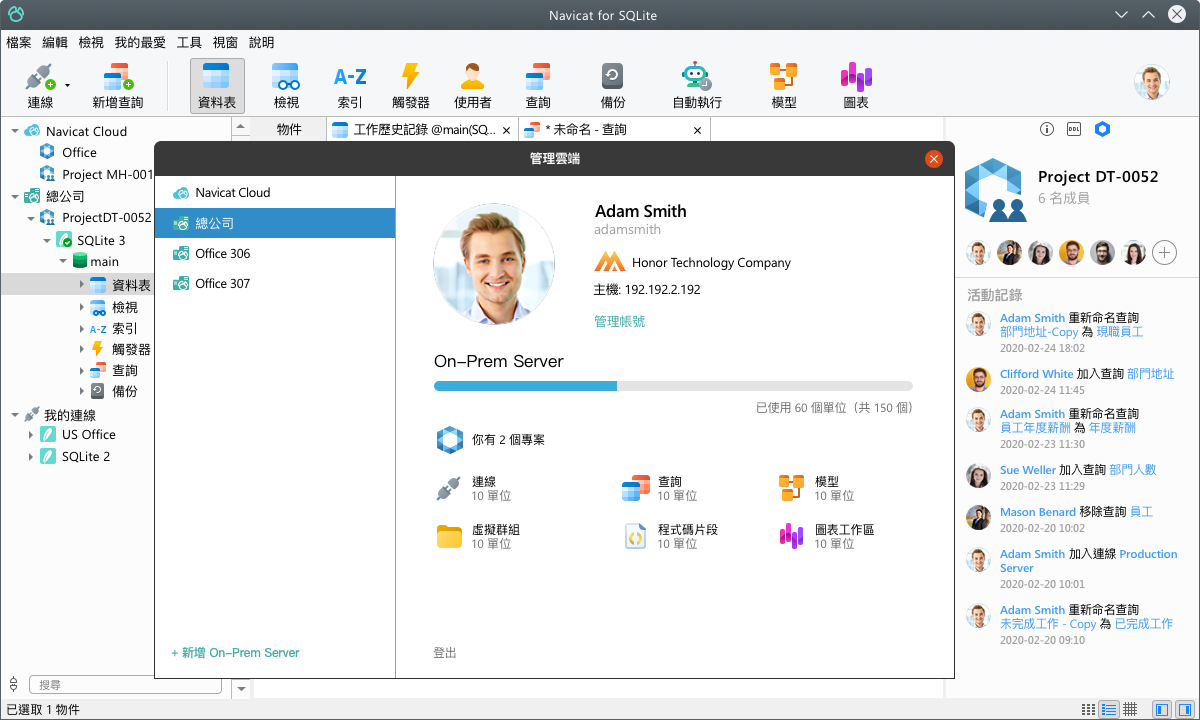Click 登出 to sign out
This screenshot has height=720, width=1200.
[x=445, y=653]
